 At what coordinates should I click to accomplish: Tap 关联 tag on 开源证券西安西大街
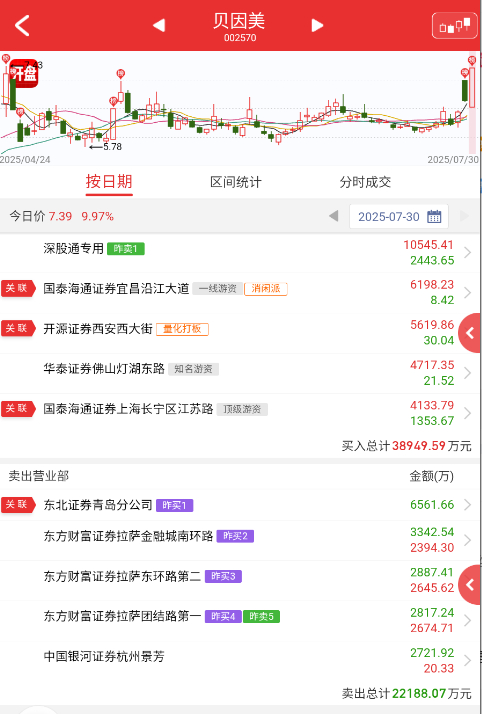pyautogui.click(x=18, y=328)
